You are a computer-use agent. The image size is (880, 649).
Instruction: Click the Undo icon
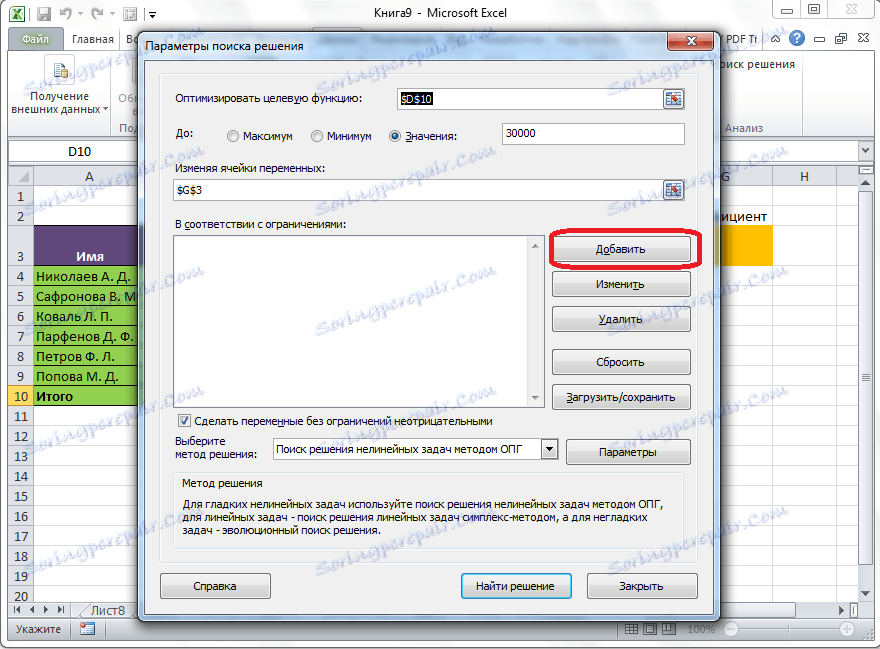(x=65, y=14)
